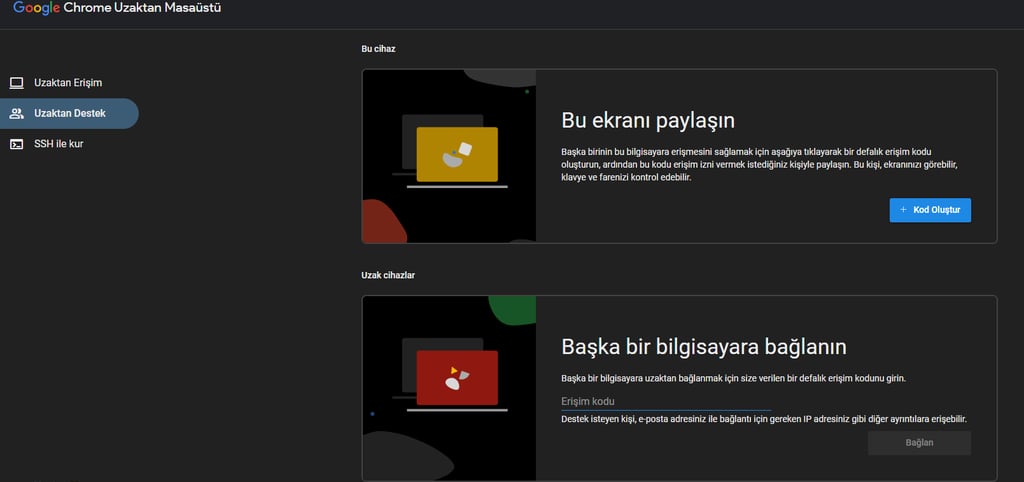Image resolution: width=1024 pixels, height=482 pixels.
Task: Focus the Erişim kodu input field
Action: [666, 402]
